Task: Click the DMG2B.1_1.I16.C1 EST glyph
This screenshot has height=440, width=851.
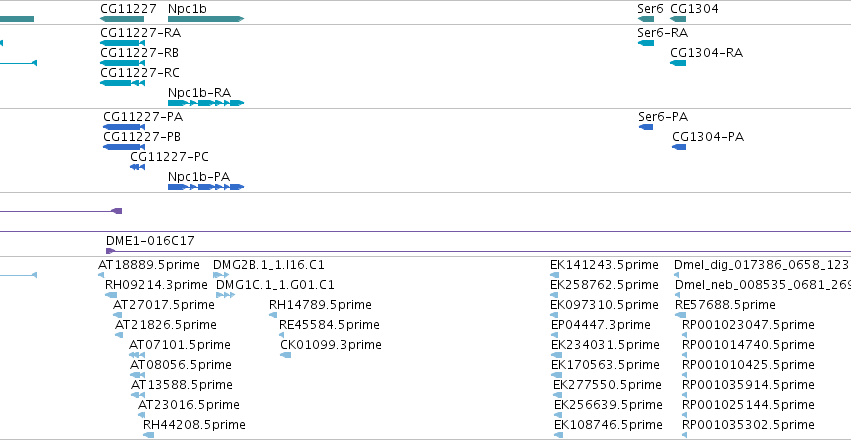Action: [x=221, y=275]
